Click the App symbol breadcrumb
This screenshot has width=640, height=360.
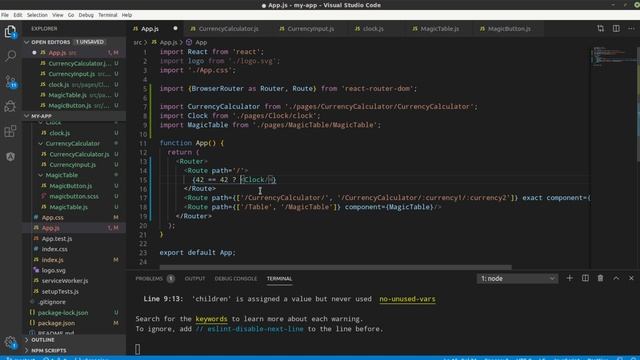(x=197, y=42)
